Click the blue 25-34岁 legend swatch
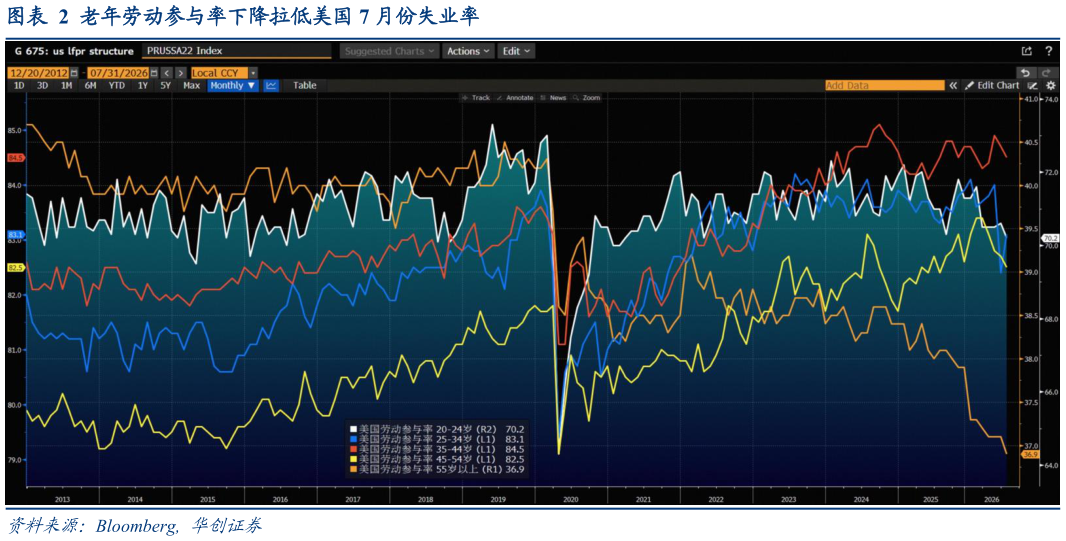 tap(353, 439)
